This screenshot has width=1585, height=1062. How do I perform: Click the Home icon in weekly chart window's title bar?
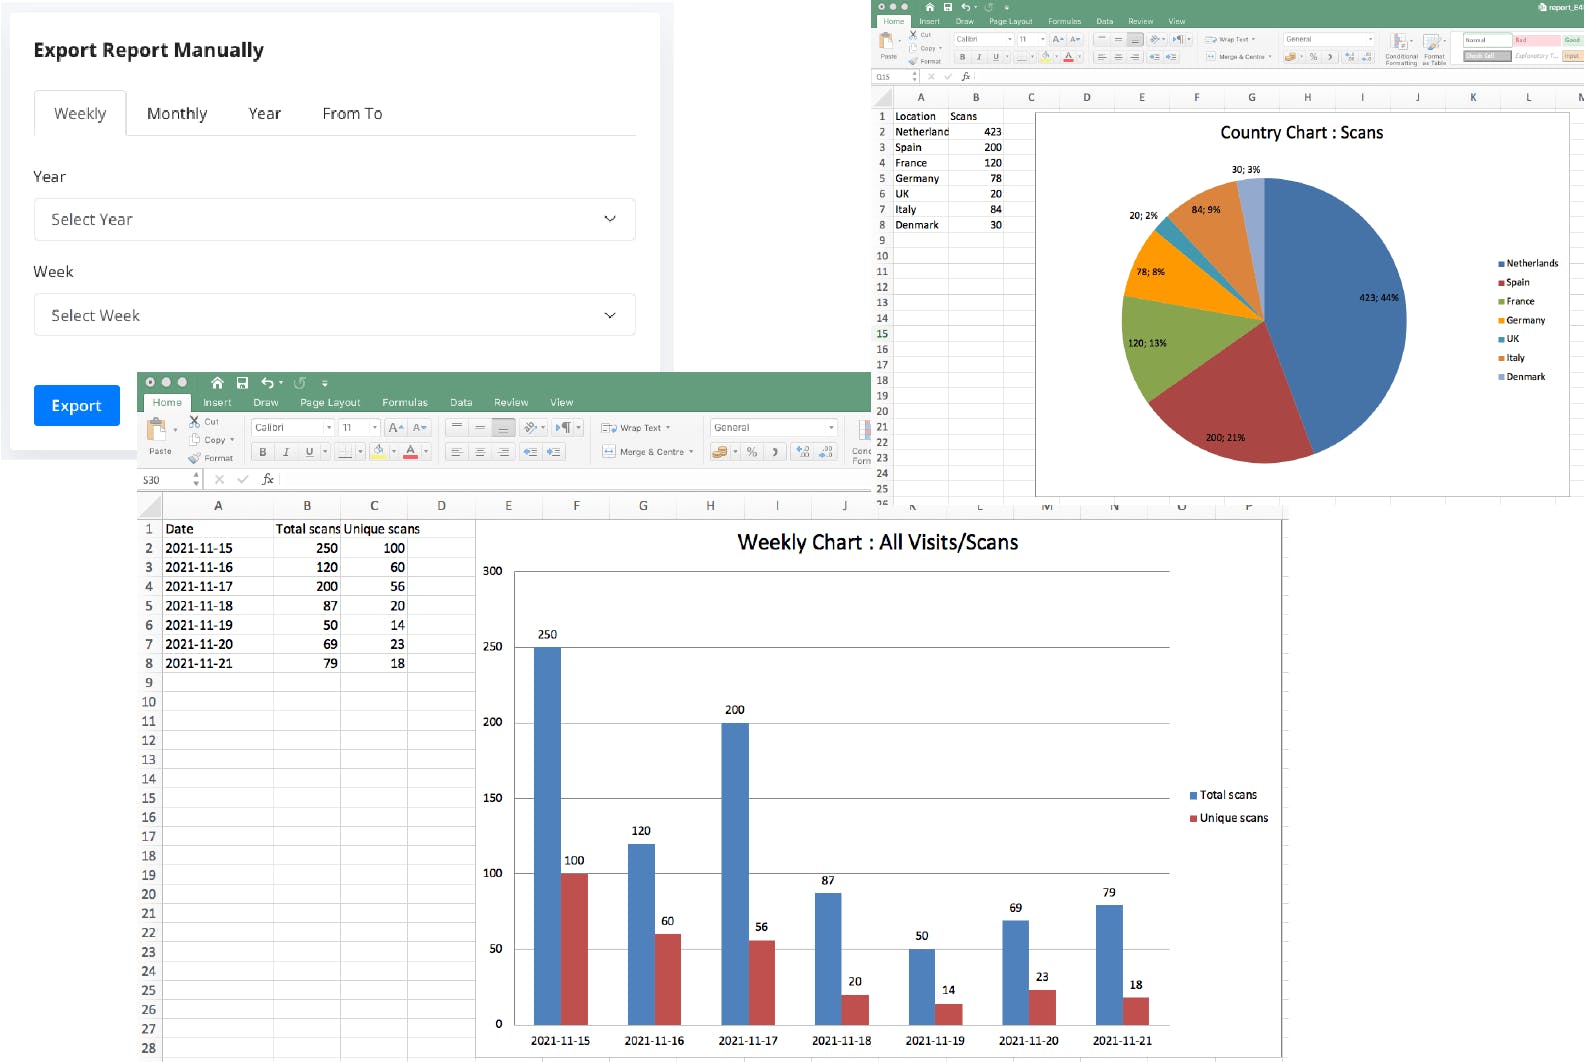pyautogui.click(x=217, y=383)
